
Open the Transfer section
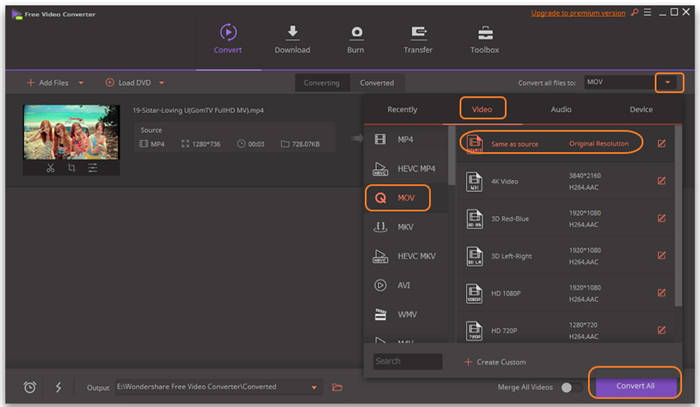click(x=418, y=39)
